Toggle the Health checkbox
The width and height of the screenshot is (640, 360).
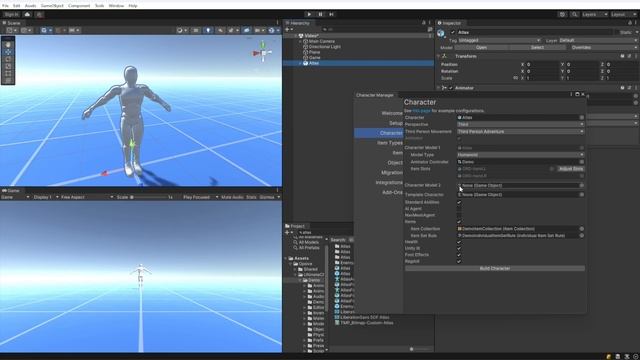tap(459, 242)
